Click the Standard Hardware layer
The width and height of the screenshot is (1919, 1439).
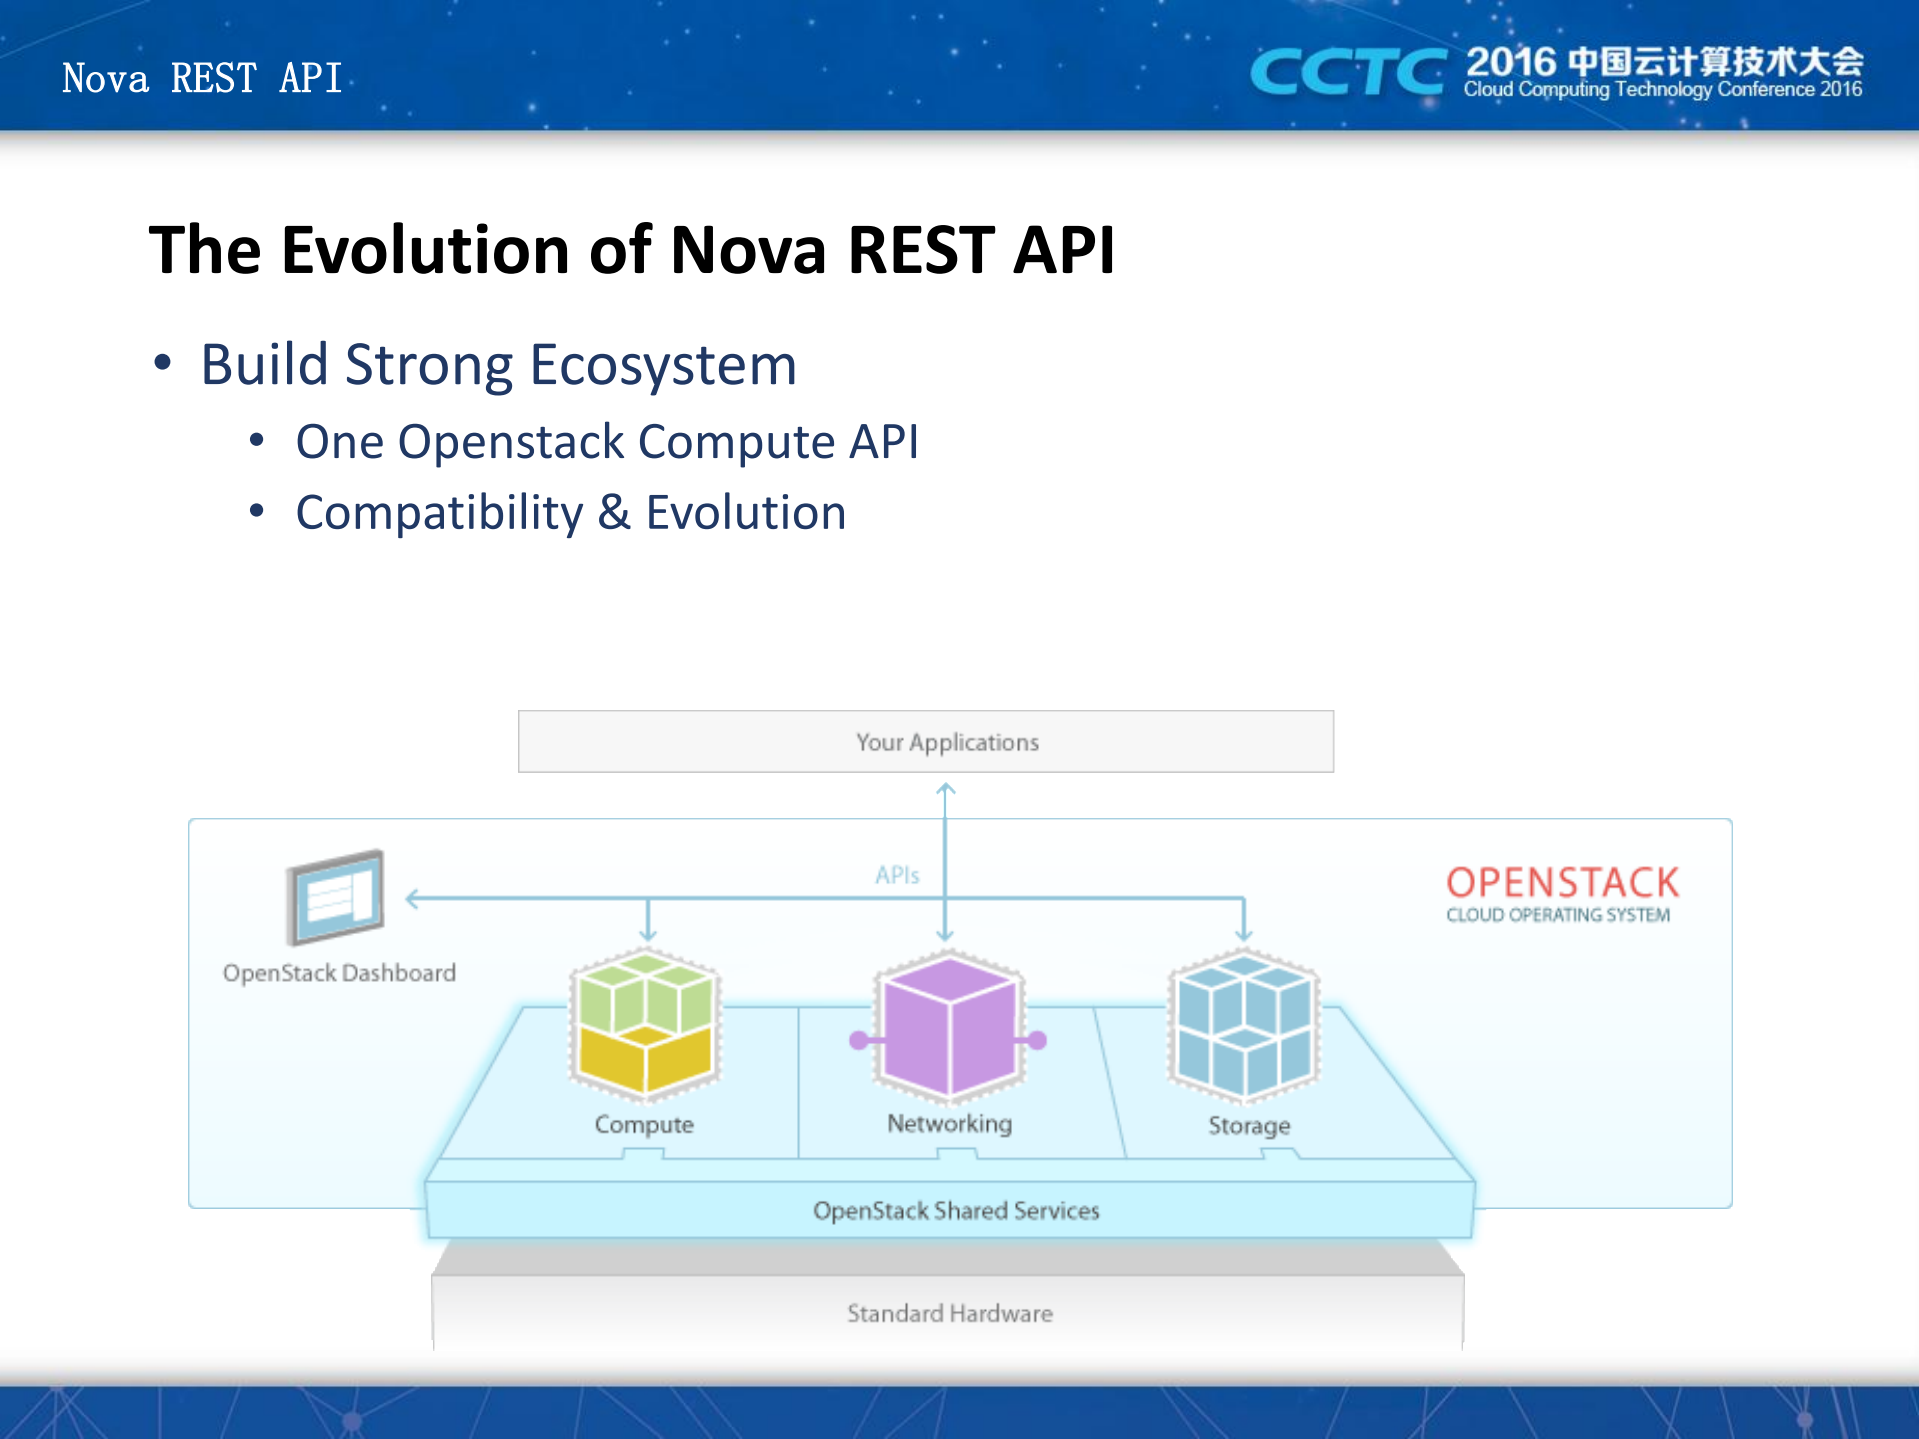coord(949,1313)
